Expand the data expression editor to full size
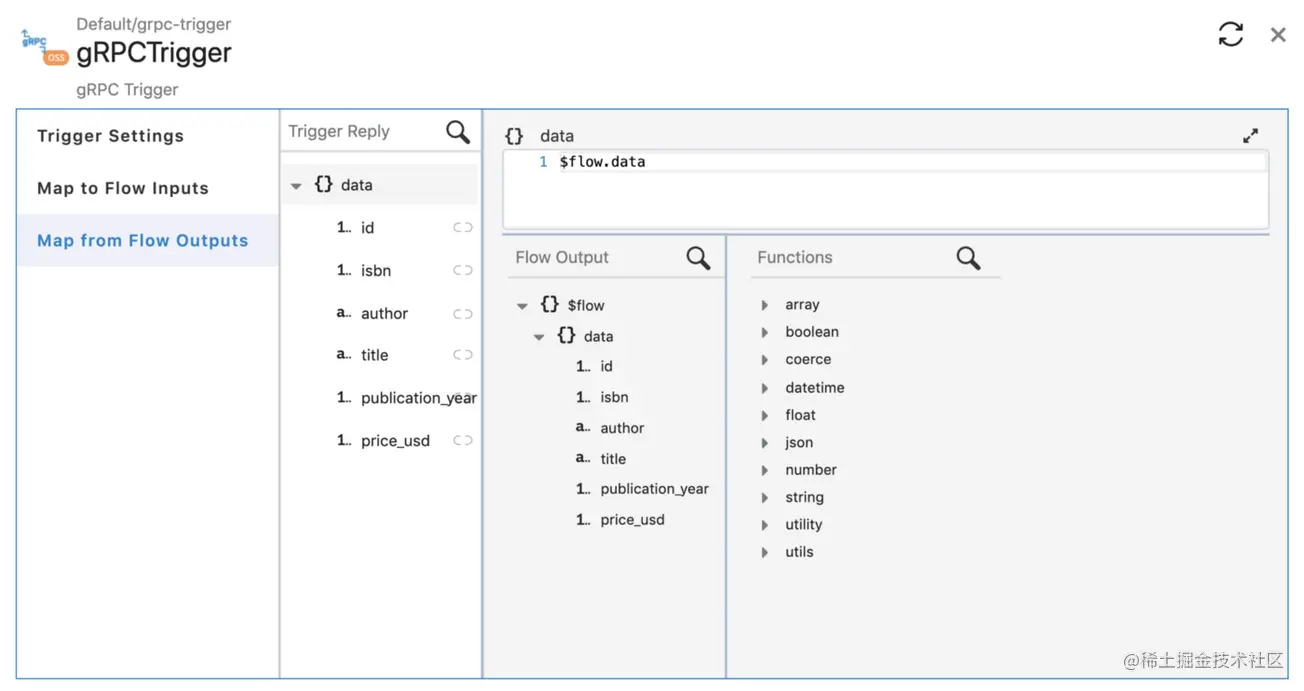Screen dimensions: 1304x691 point(1250,136)
